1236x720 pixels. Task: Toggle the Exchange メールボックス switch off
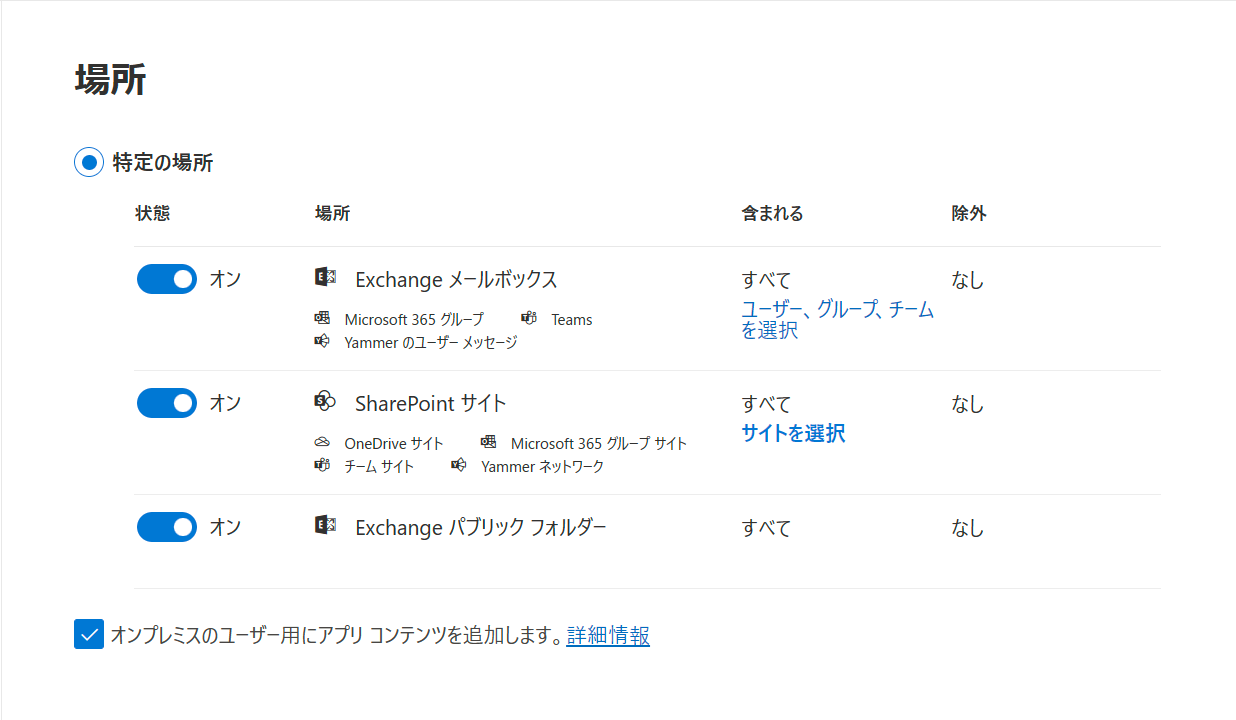point(167,279)
